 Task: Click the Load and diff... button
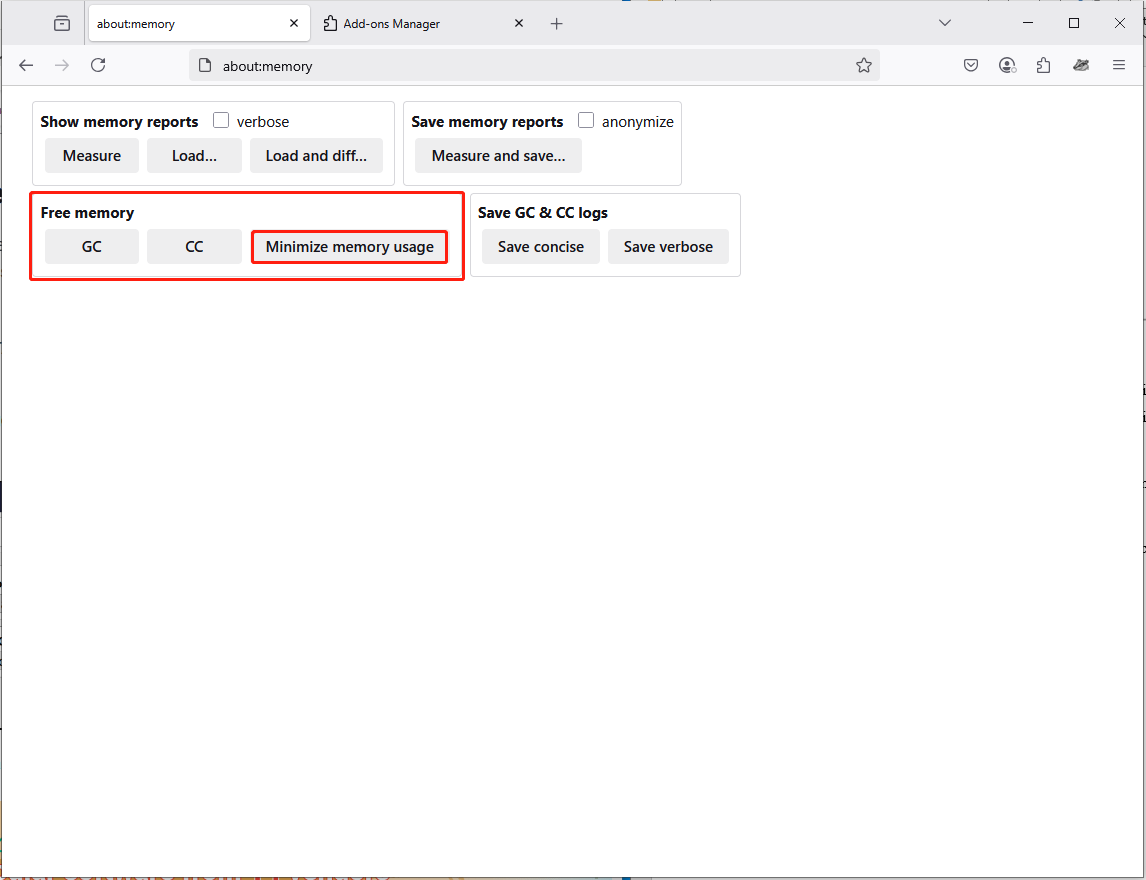pos(316,156)
